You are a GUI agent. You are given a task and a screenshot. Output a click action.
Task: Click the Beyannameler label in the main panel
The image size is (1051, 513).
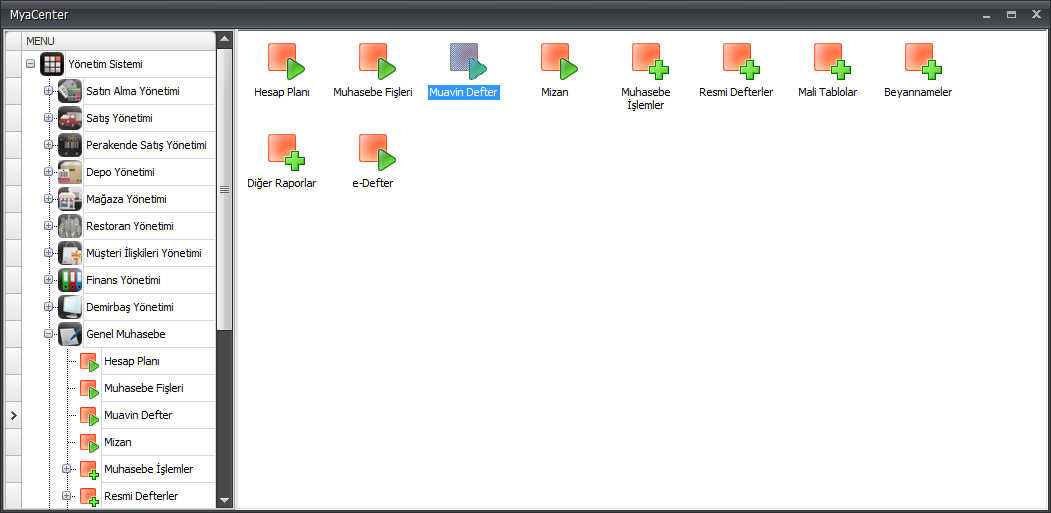pos(918,93)
